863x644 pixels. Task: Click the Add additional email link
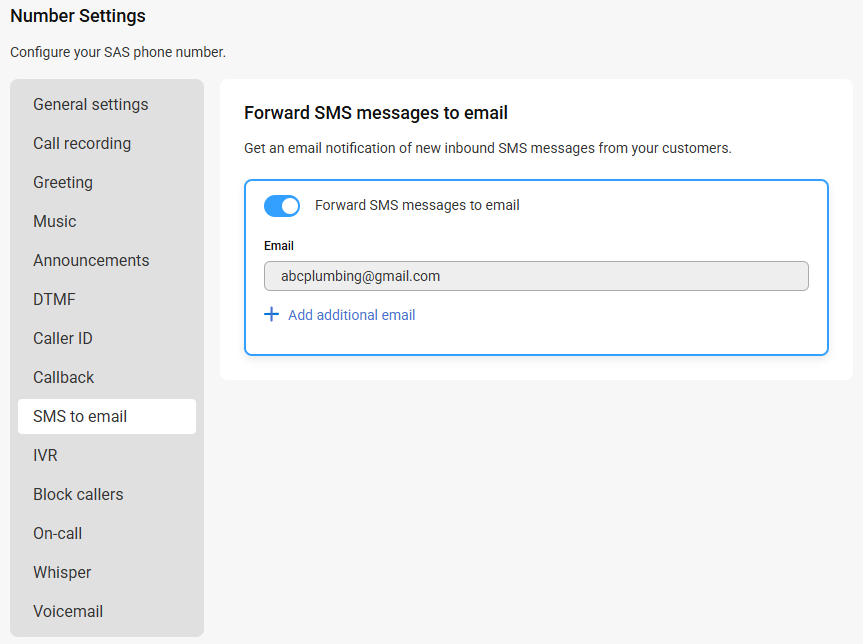352,315
